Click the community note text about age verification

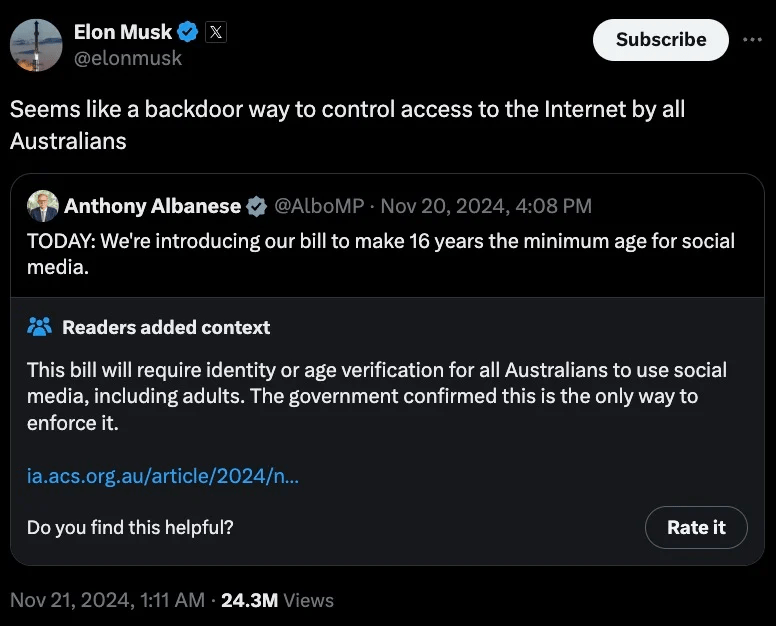(x=376, y=396)
